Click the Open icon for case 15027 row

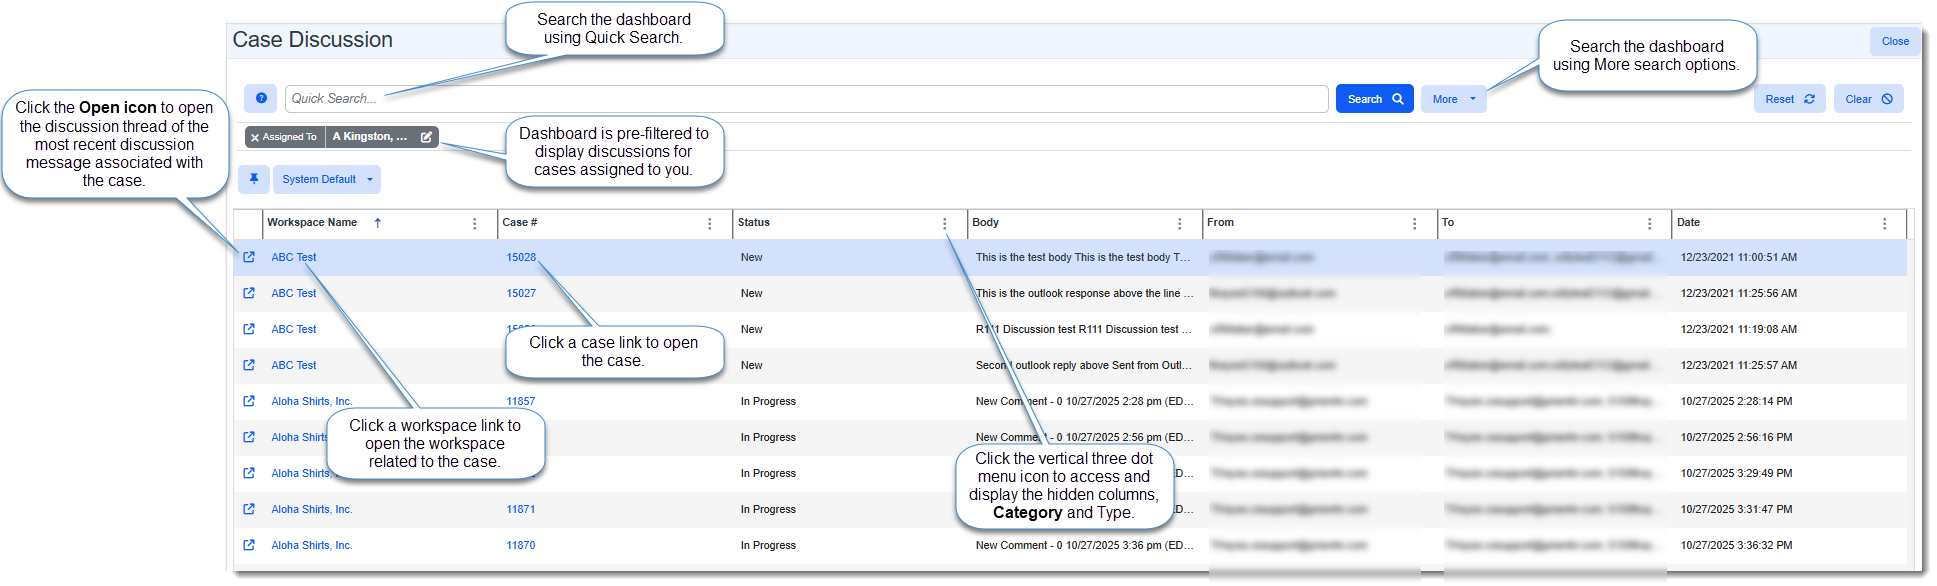point(249,293)
